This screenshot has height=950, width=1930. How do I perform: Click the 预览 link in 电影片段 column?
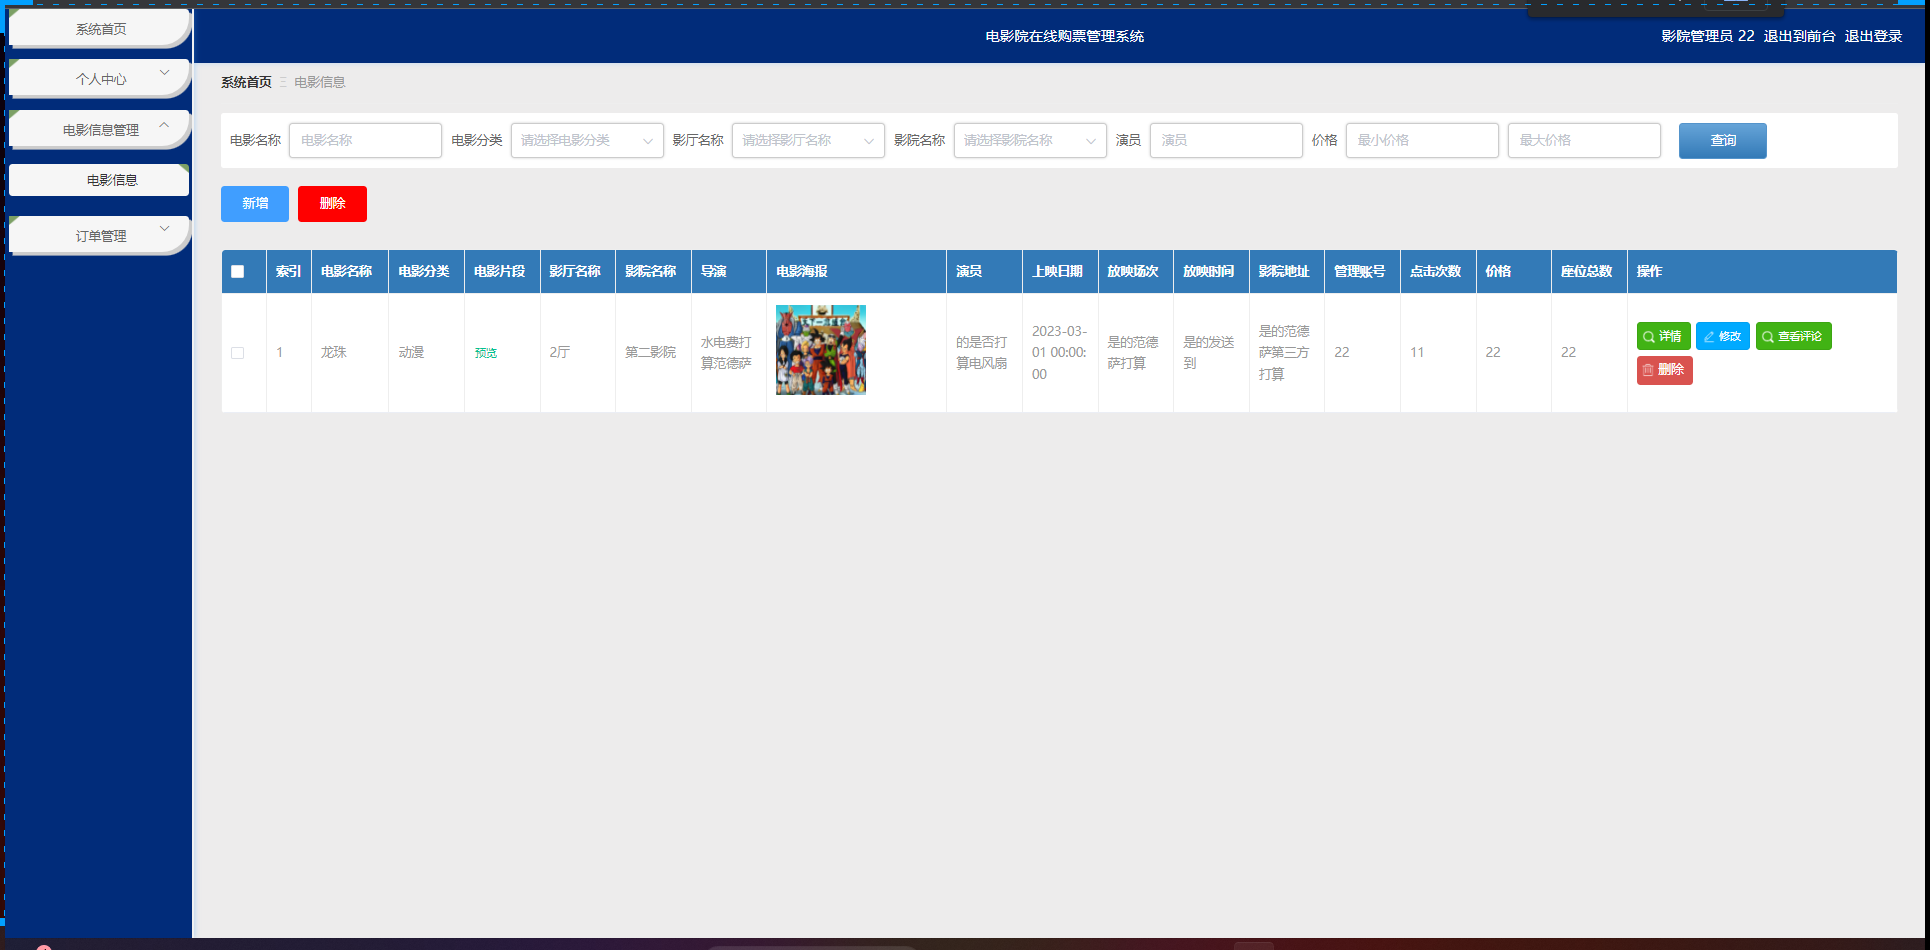click(486, 353)
